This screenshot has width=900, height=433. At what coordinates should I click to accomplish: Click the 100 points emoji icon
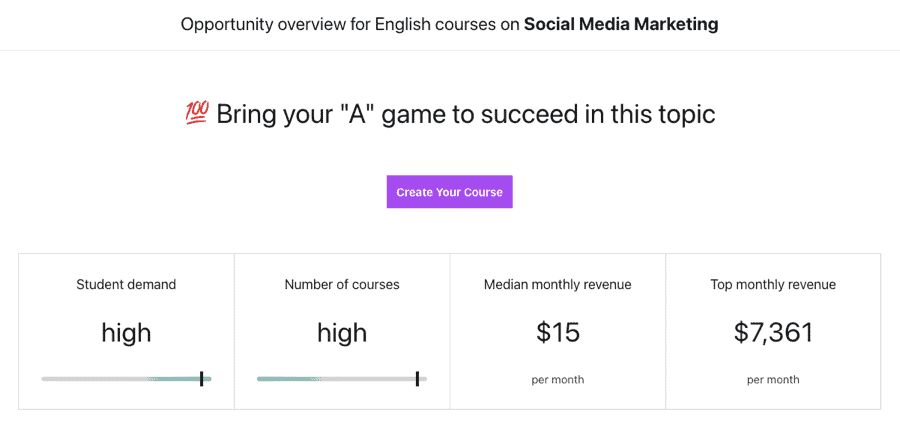pos(197,114)
